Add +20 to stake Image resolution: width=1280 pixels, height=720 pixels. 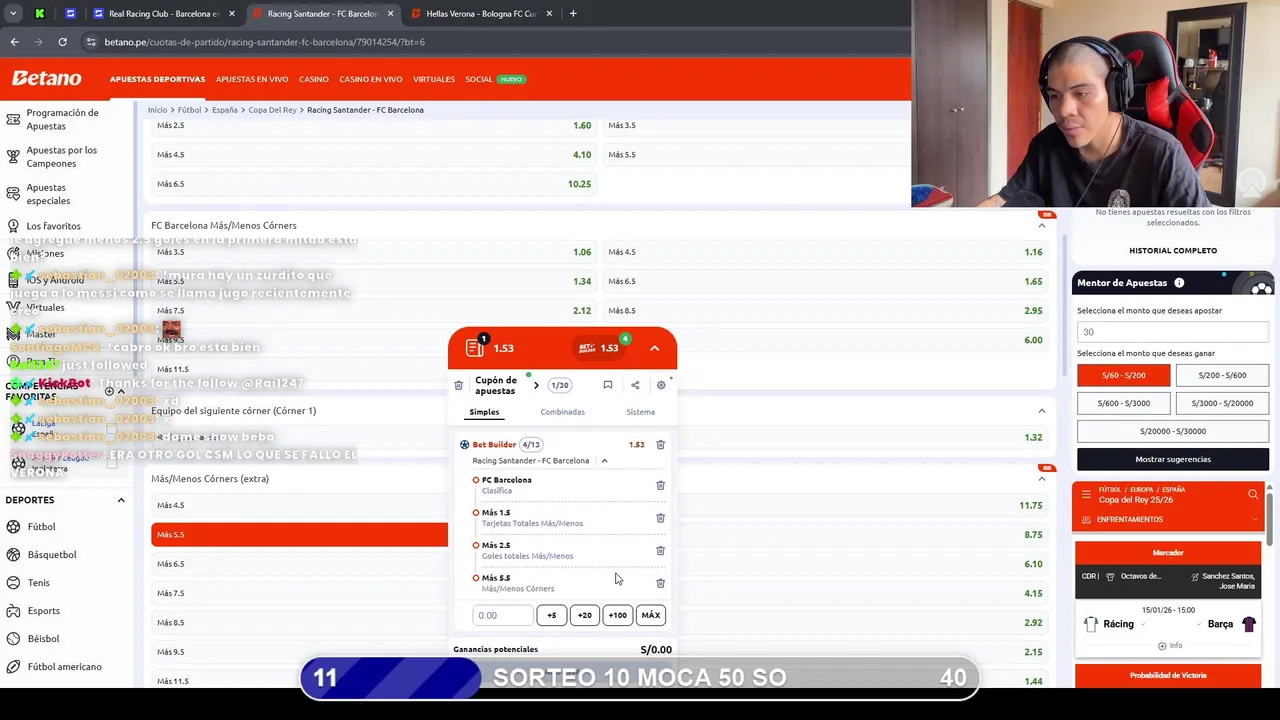(584, 616)
